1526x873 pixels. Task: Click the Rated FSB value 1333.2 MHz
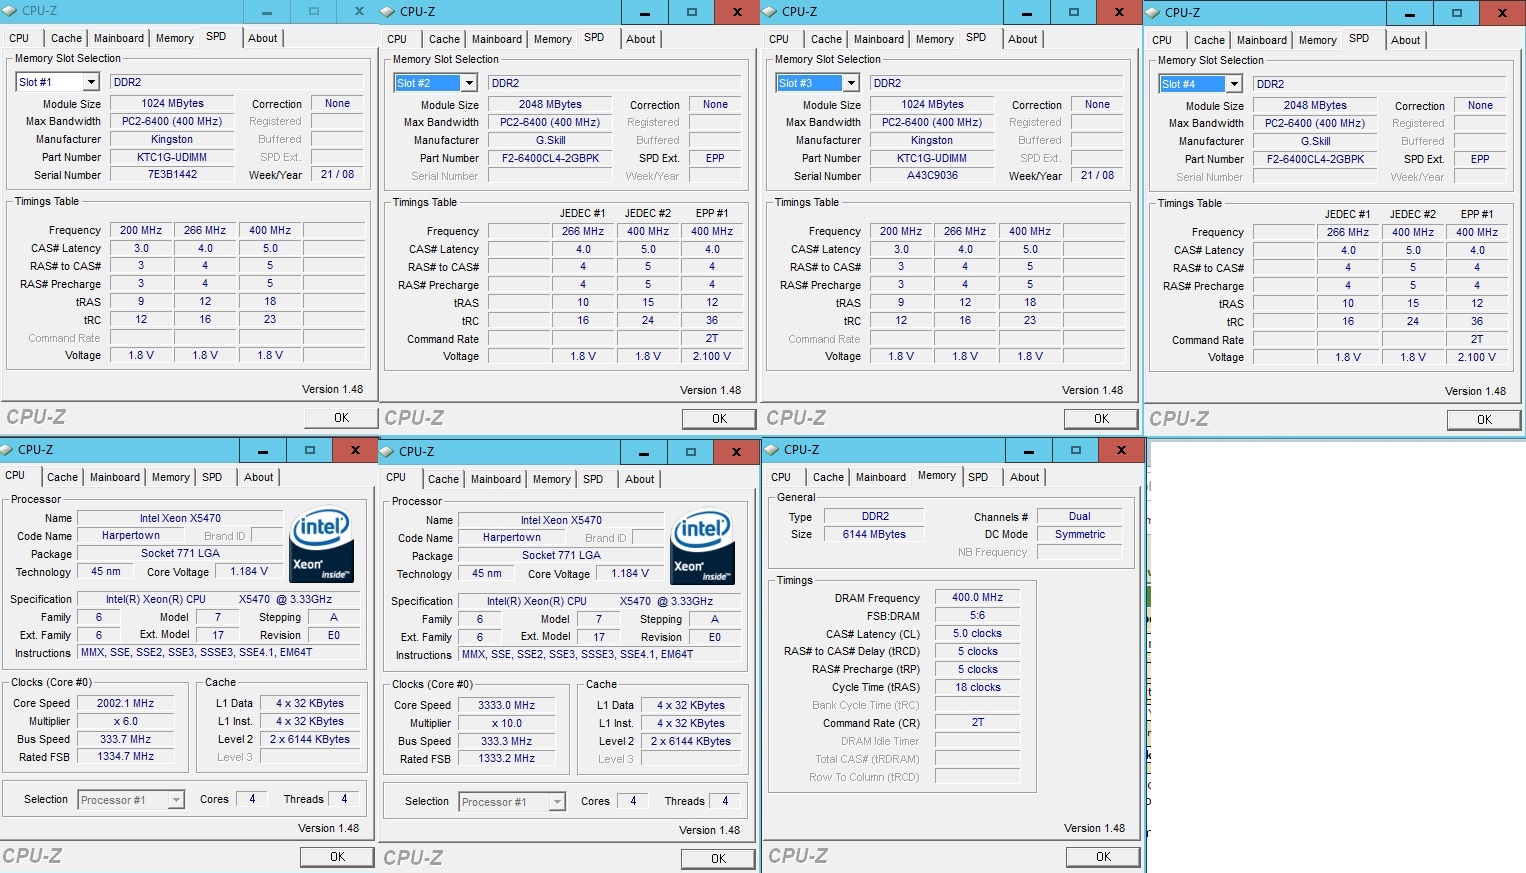(506, 759)
